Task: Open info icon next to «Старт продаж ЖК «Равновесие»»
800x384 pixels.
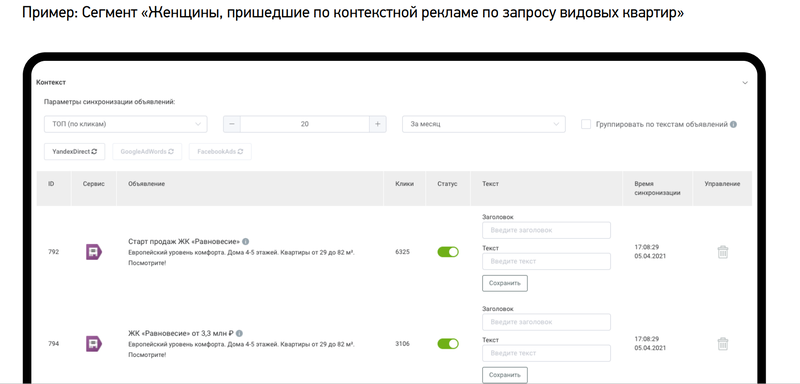Action: pos(245,241)
